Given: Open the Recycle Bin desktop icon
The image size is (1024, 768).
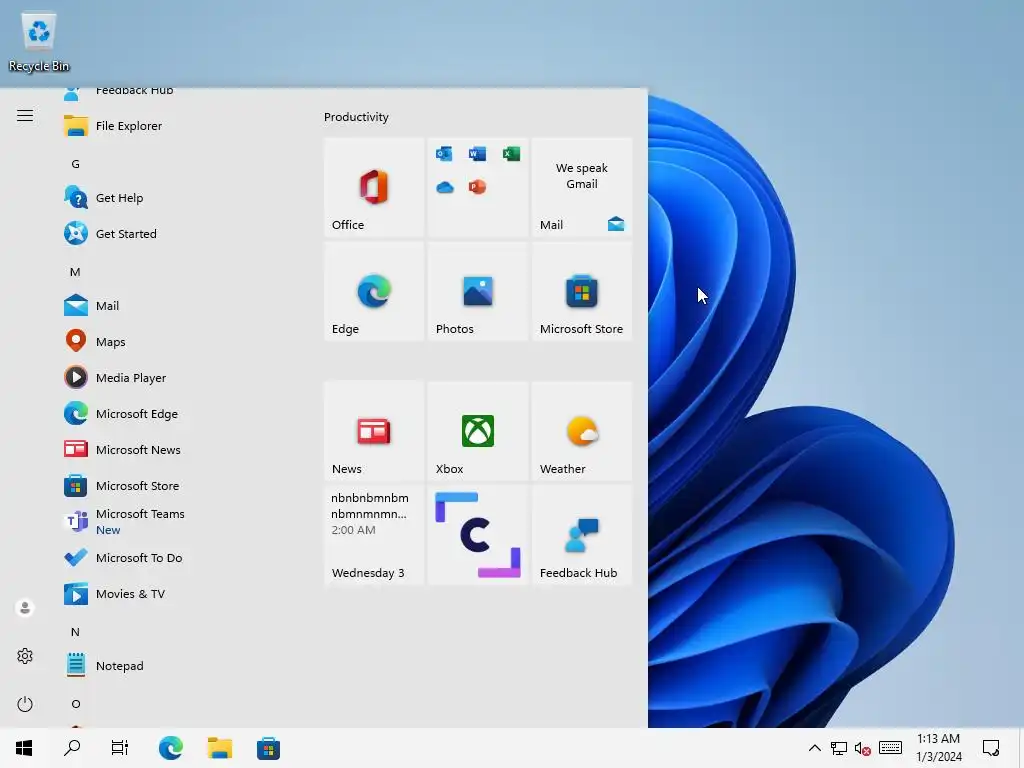Looking at the screenshot, I should (x=39, y=42).
